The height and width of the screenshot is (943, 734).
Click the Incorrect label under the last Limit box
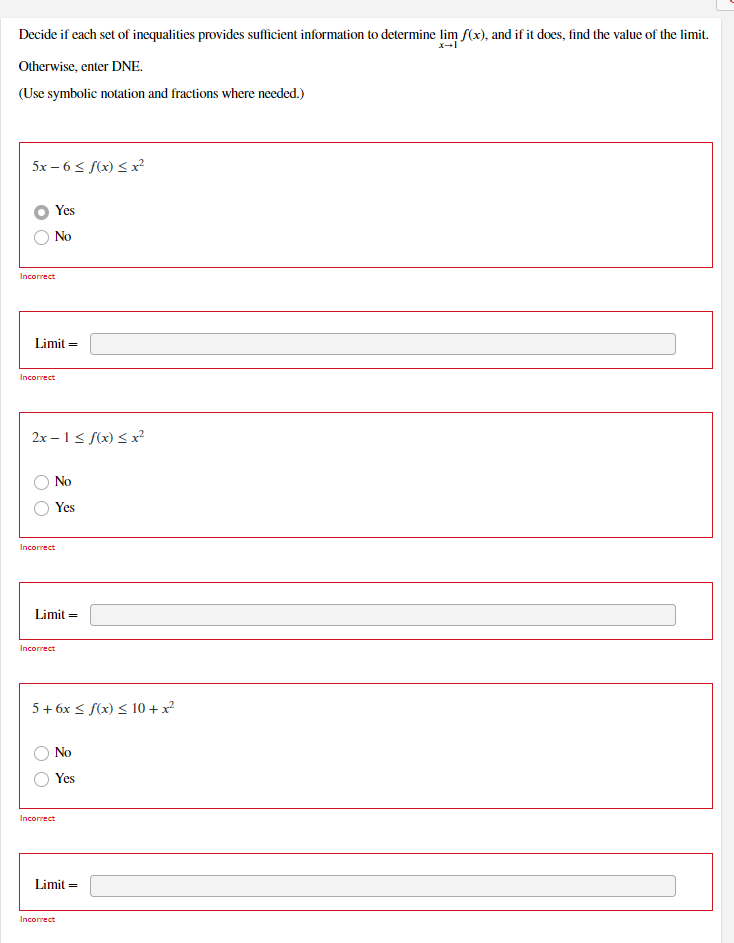click(36, 919)
